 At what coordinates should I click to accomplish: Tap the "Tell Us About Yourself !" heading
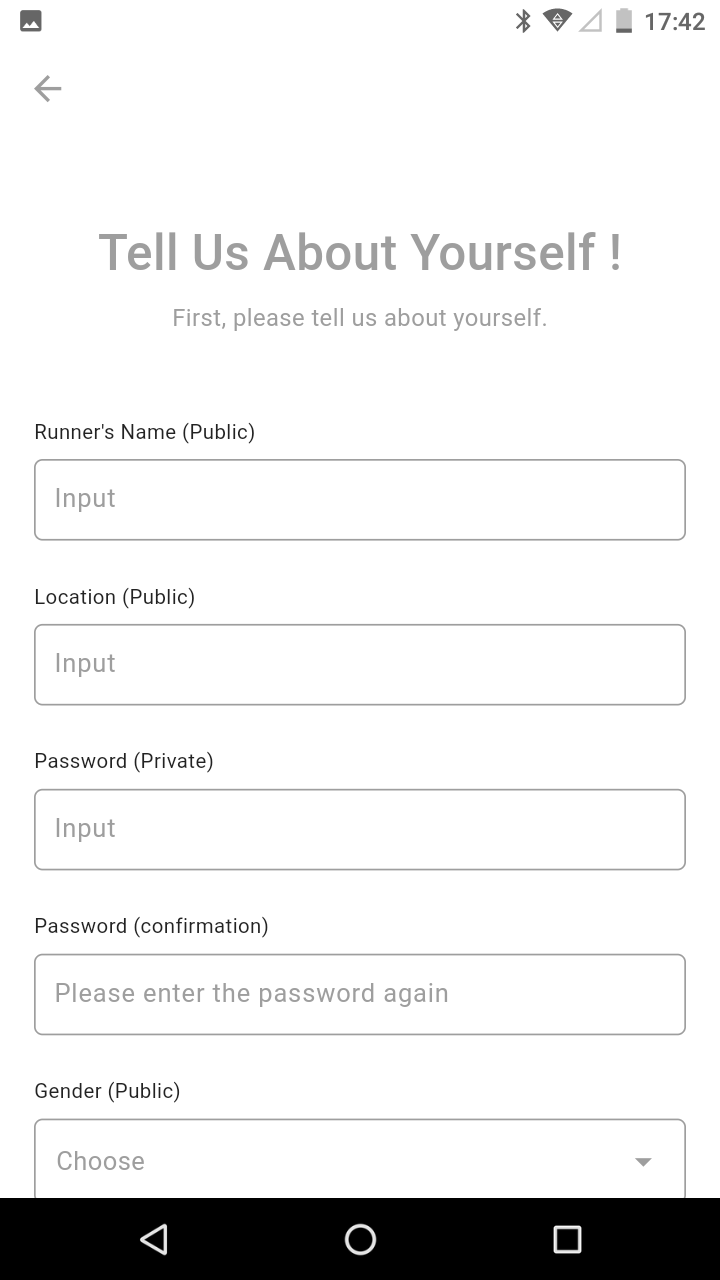point(360,252)
